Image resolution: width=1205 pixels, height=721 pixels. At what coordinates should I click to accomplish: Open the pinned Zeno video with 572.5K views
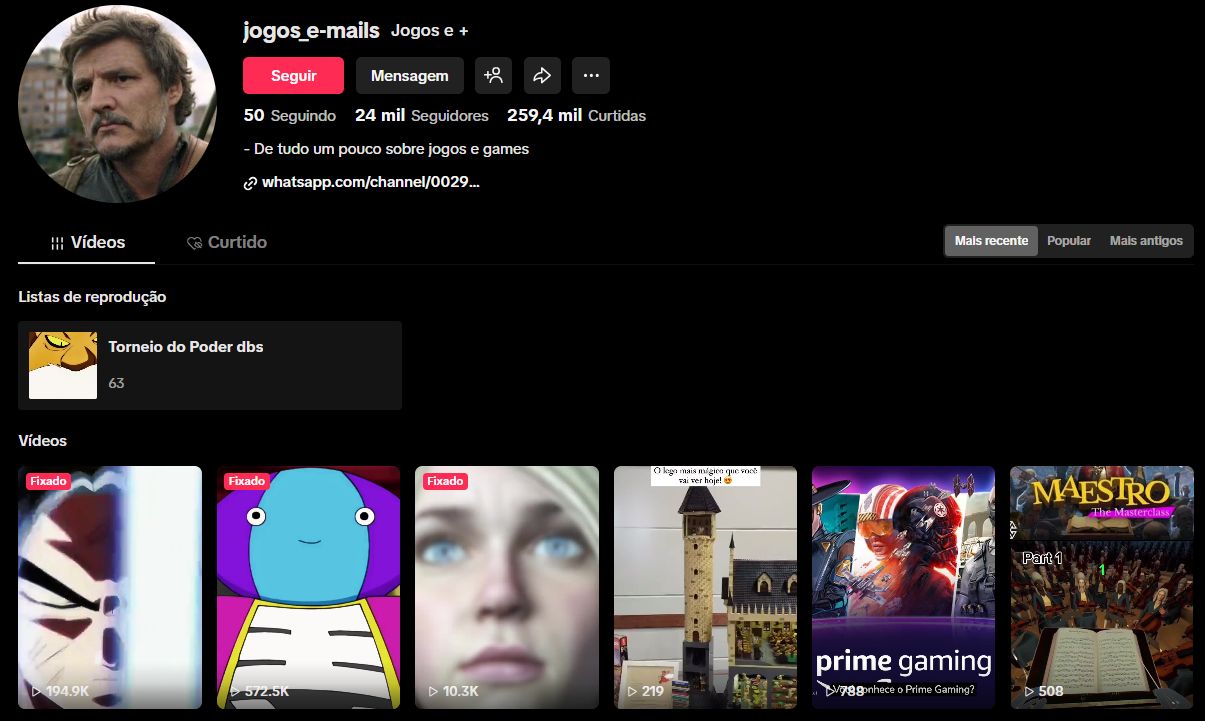click(308, 587)
